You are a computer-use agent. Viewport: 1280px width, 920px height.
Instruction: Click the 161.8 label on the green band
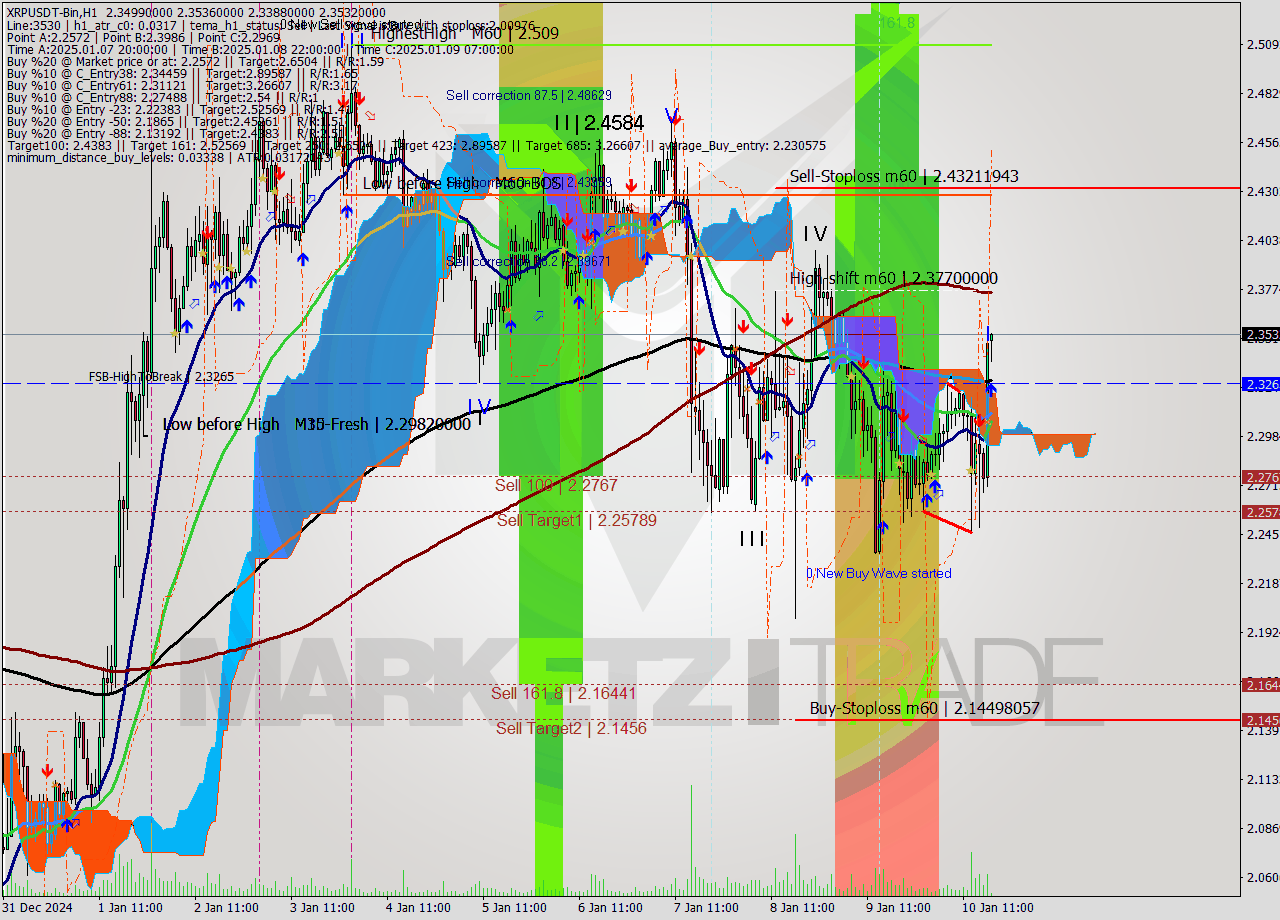click(896, 22)
